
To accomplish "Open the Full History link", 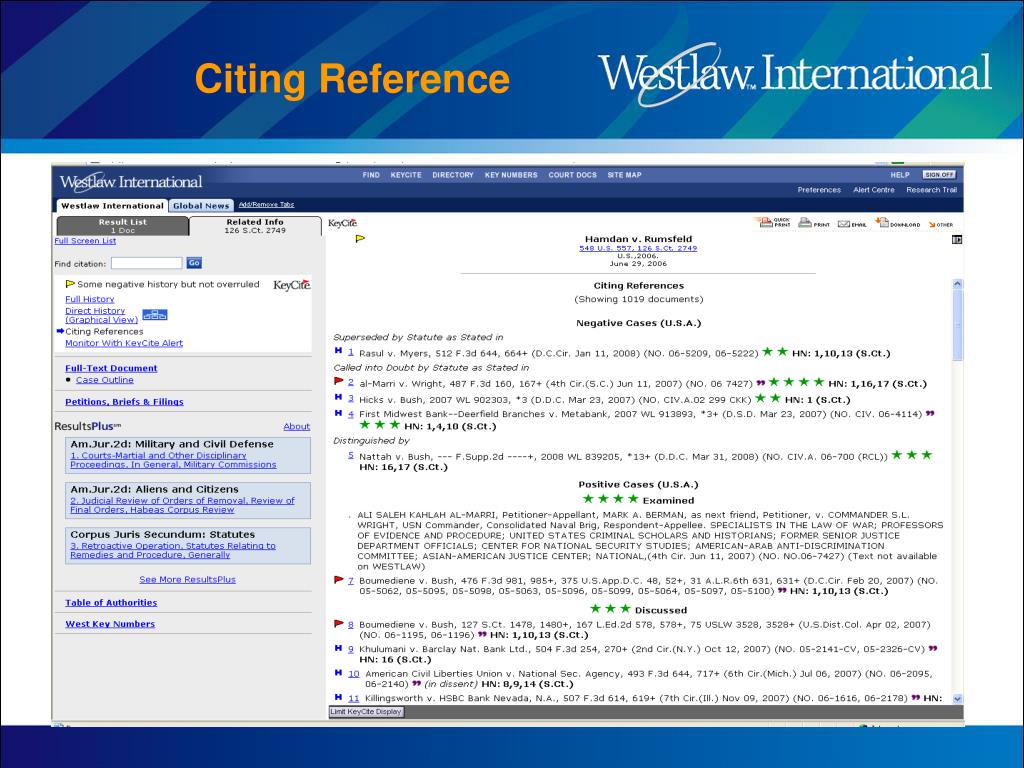I will tap(90, 299).
